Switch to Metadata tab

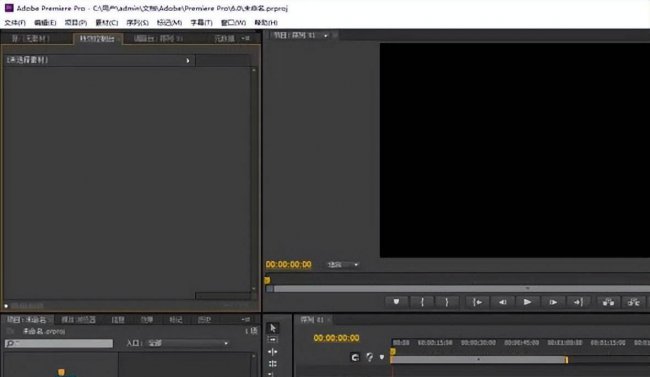coord(224,39)
